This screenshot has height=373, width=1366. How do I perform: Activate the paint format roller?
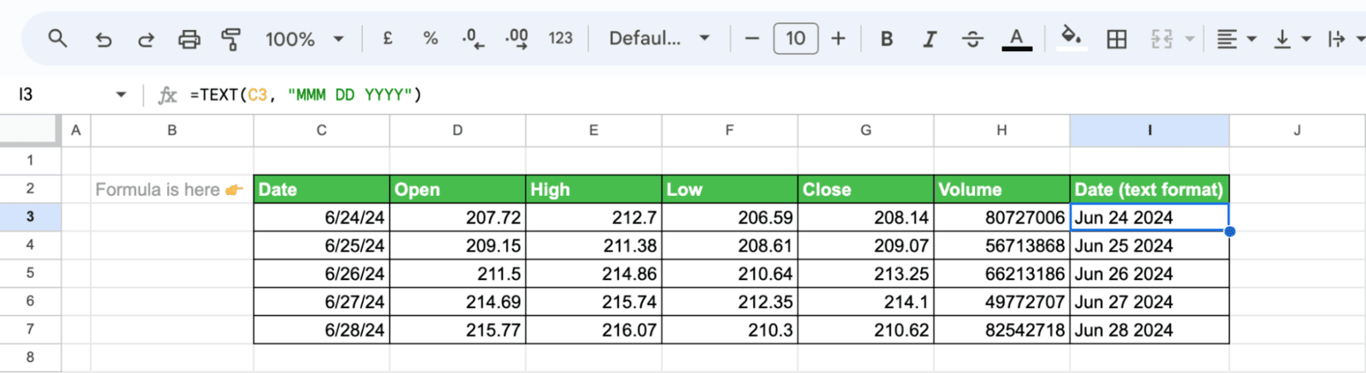pyautogui.click(x=232, y=39)
